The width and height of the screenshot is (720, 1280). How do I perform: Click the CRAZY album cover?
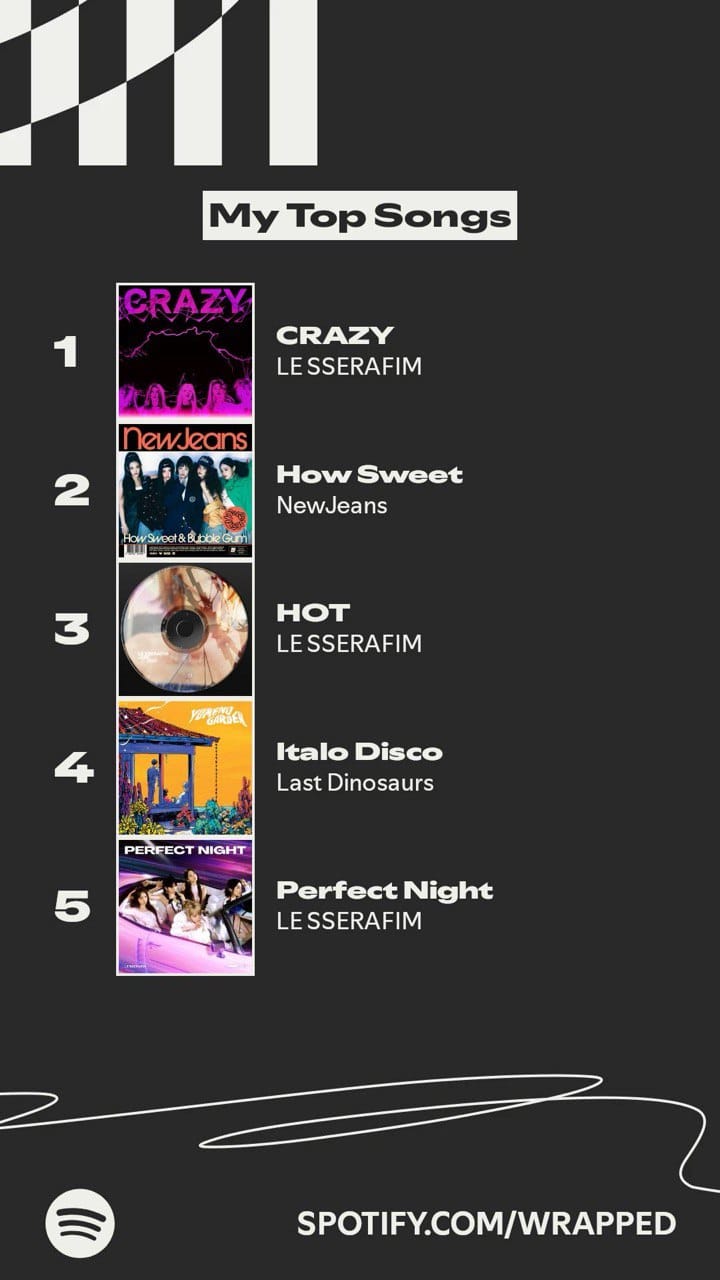pos(185,351)
